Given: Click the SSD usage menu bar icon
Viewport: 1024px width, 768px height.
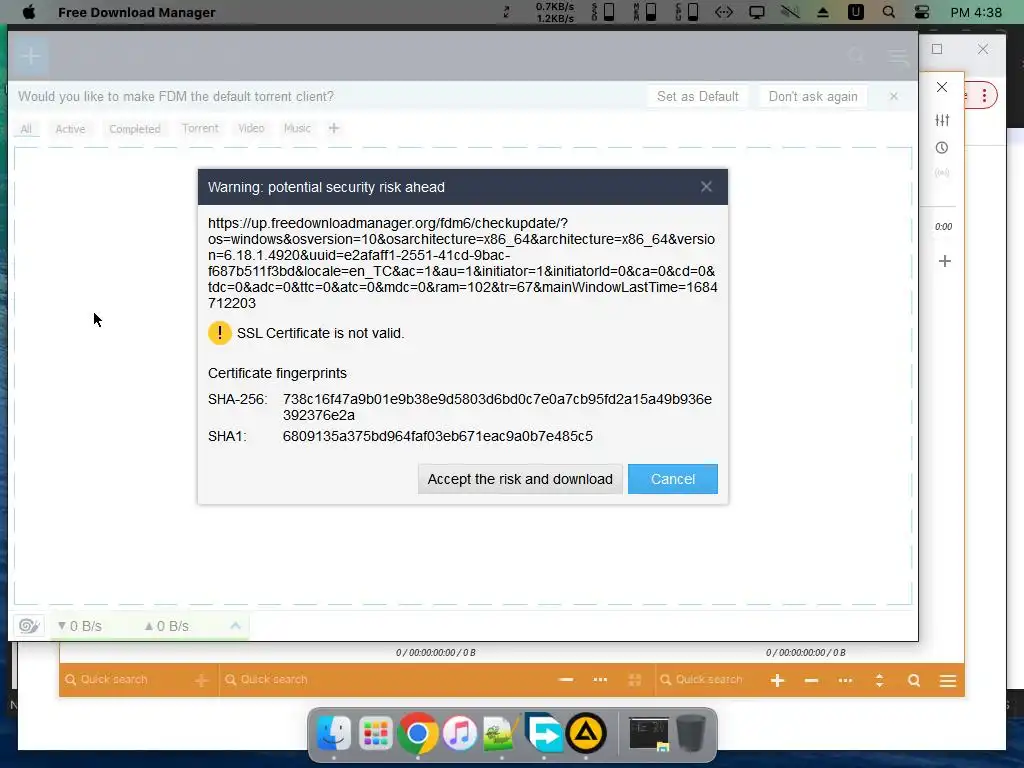Looking at the screenshot, I should pyautogui.click(x=603, y=12).
